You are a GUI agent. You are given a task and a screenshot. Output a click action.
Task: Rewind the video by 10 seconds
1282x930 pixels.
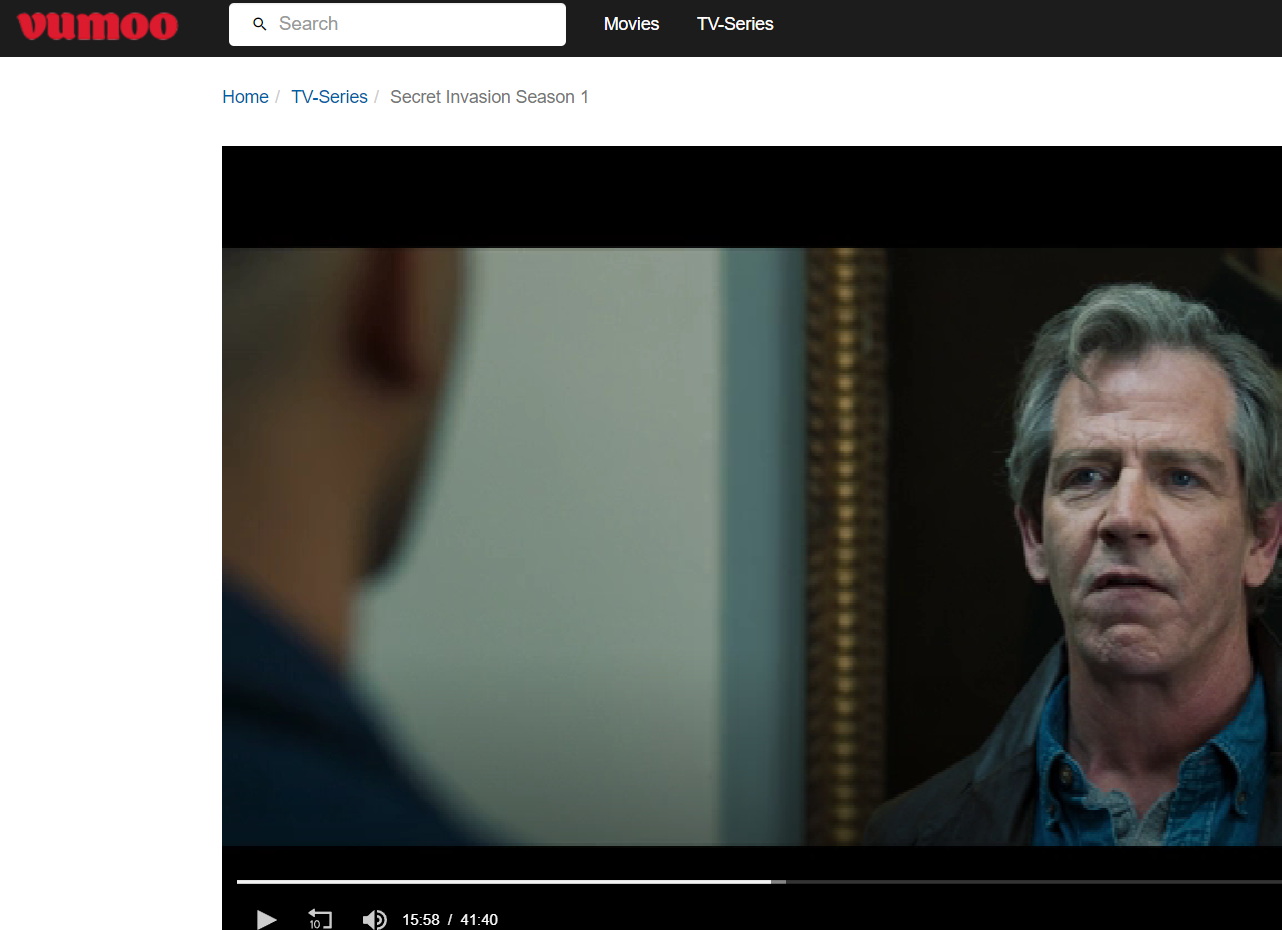(x=320, y=919)
